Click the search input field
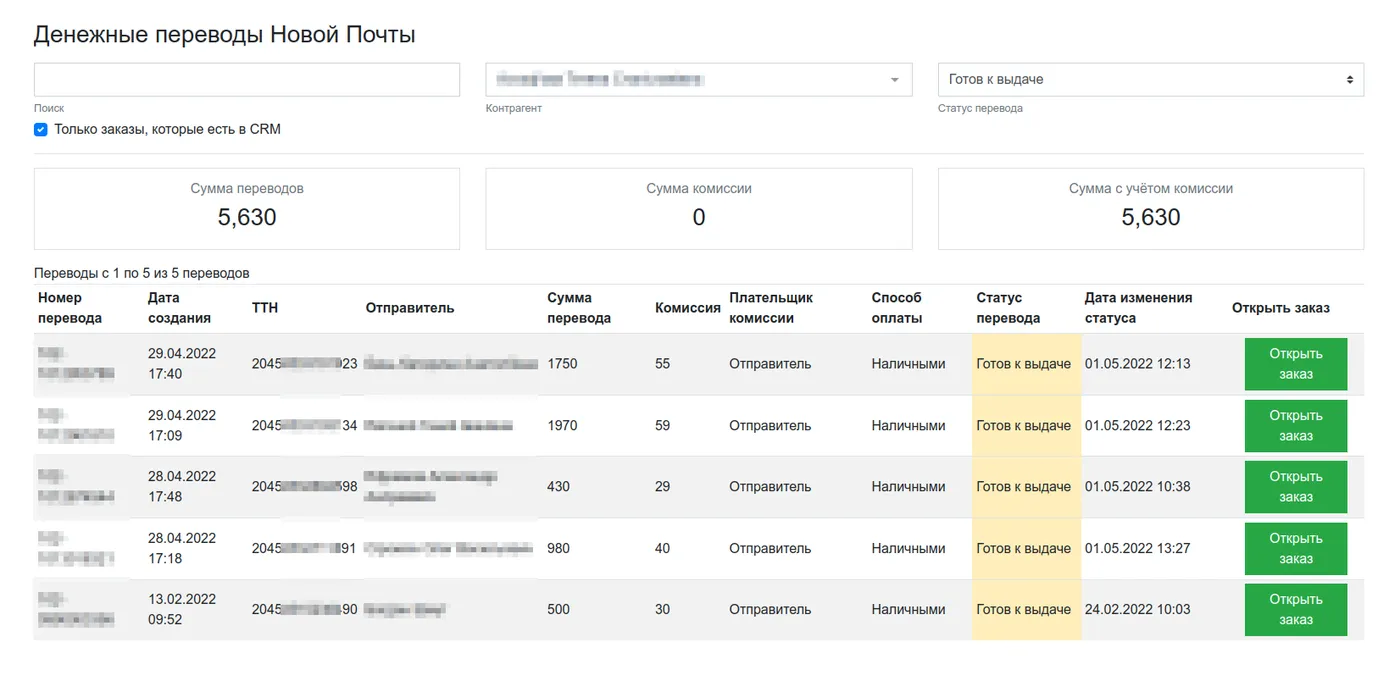The image size is (1400, 681). click(247, 80)
